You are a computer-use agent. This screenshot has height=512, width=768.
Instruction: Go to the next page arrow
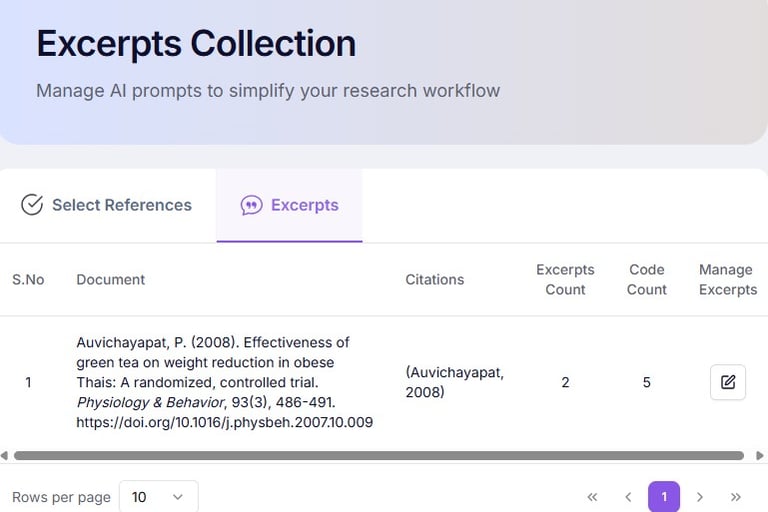point(700,497)
